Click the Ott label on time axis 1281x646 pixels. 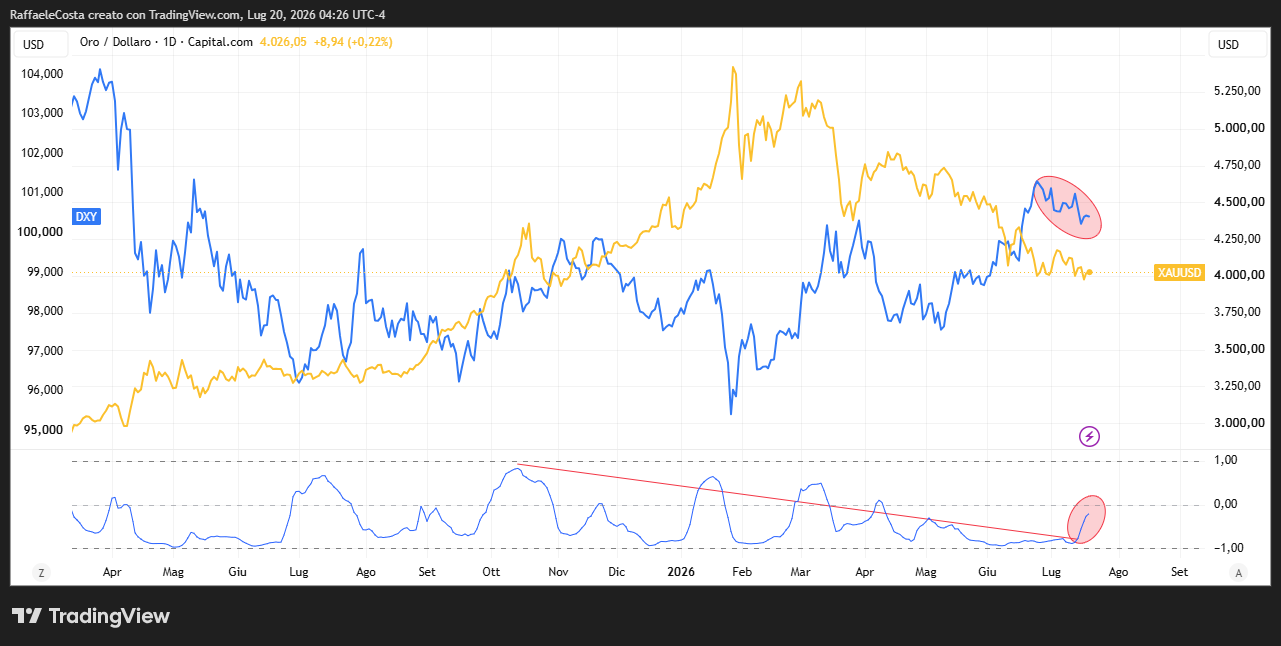491,572
